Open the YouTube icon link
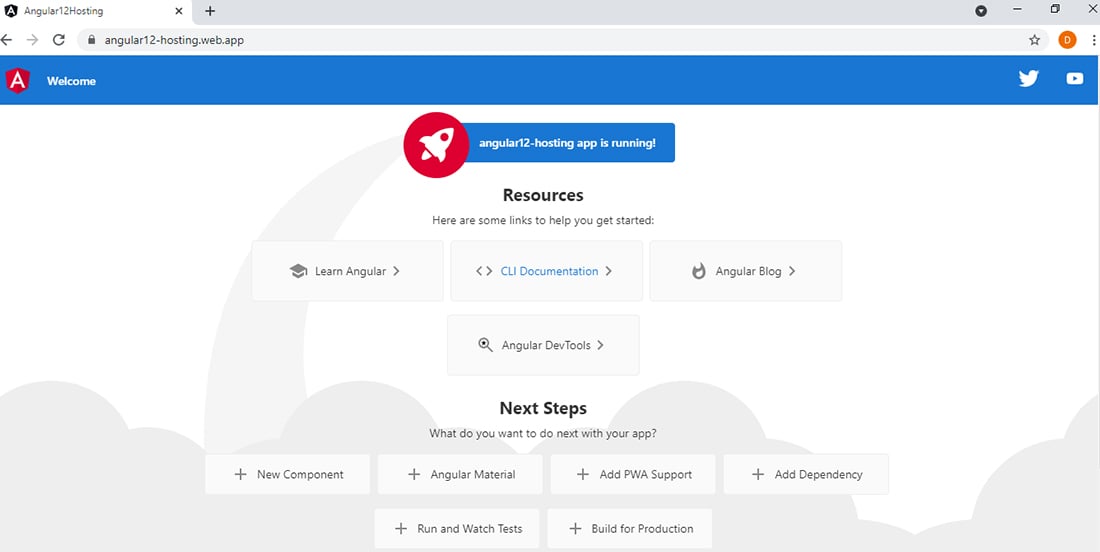Image resolution: width=1100 pixels, height=552 pixels. pos(1075,79)
